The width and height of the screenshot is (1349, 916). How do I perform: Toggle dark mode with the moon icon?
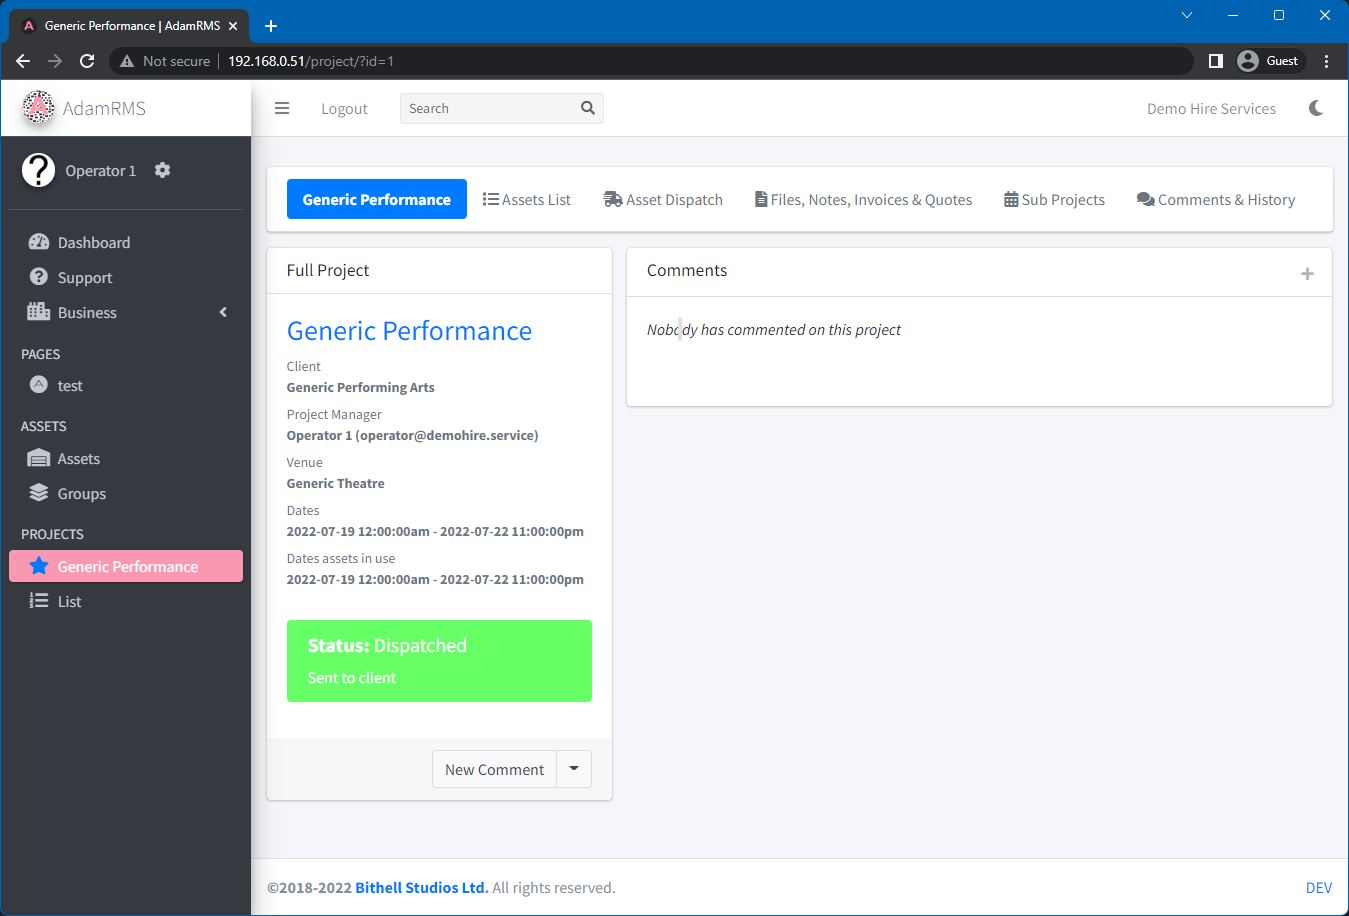tap(1316, 108)
